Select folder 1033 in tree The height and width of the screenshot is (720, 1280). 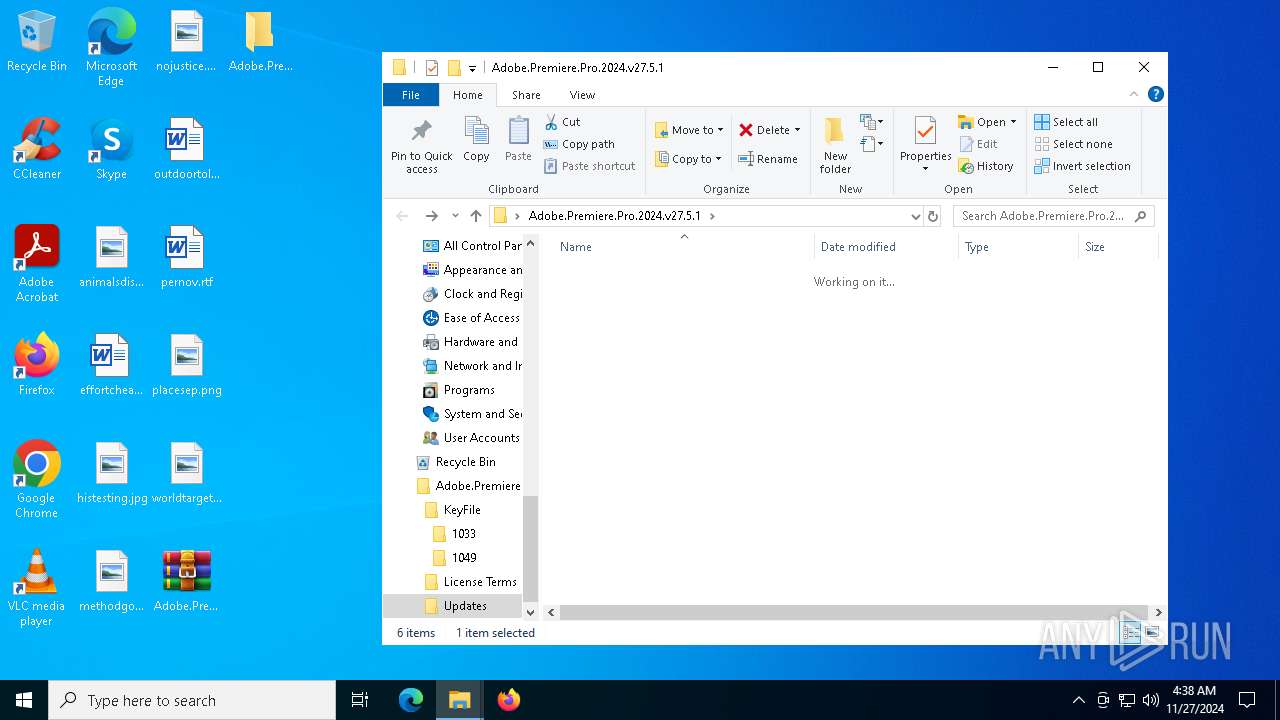[x=454, y=534]
